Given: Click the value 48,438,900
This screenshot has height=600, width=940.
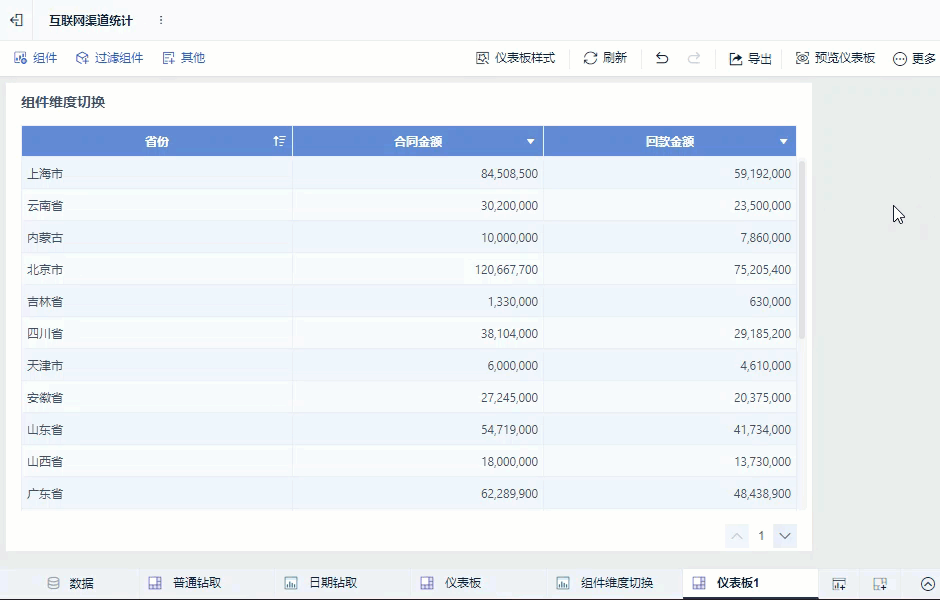Looking at the screenshot, I should tap(762, 494).
